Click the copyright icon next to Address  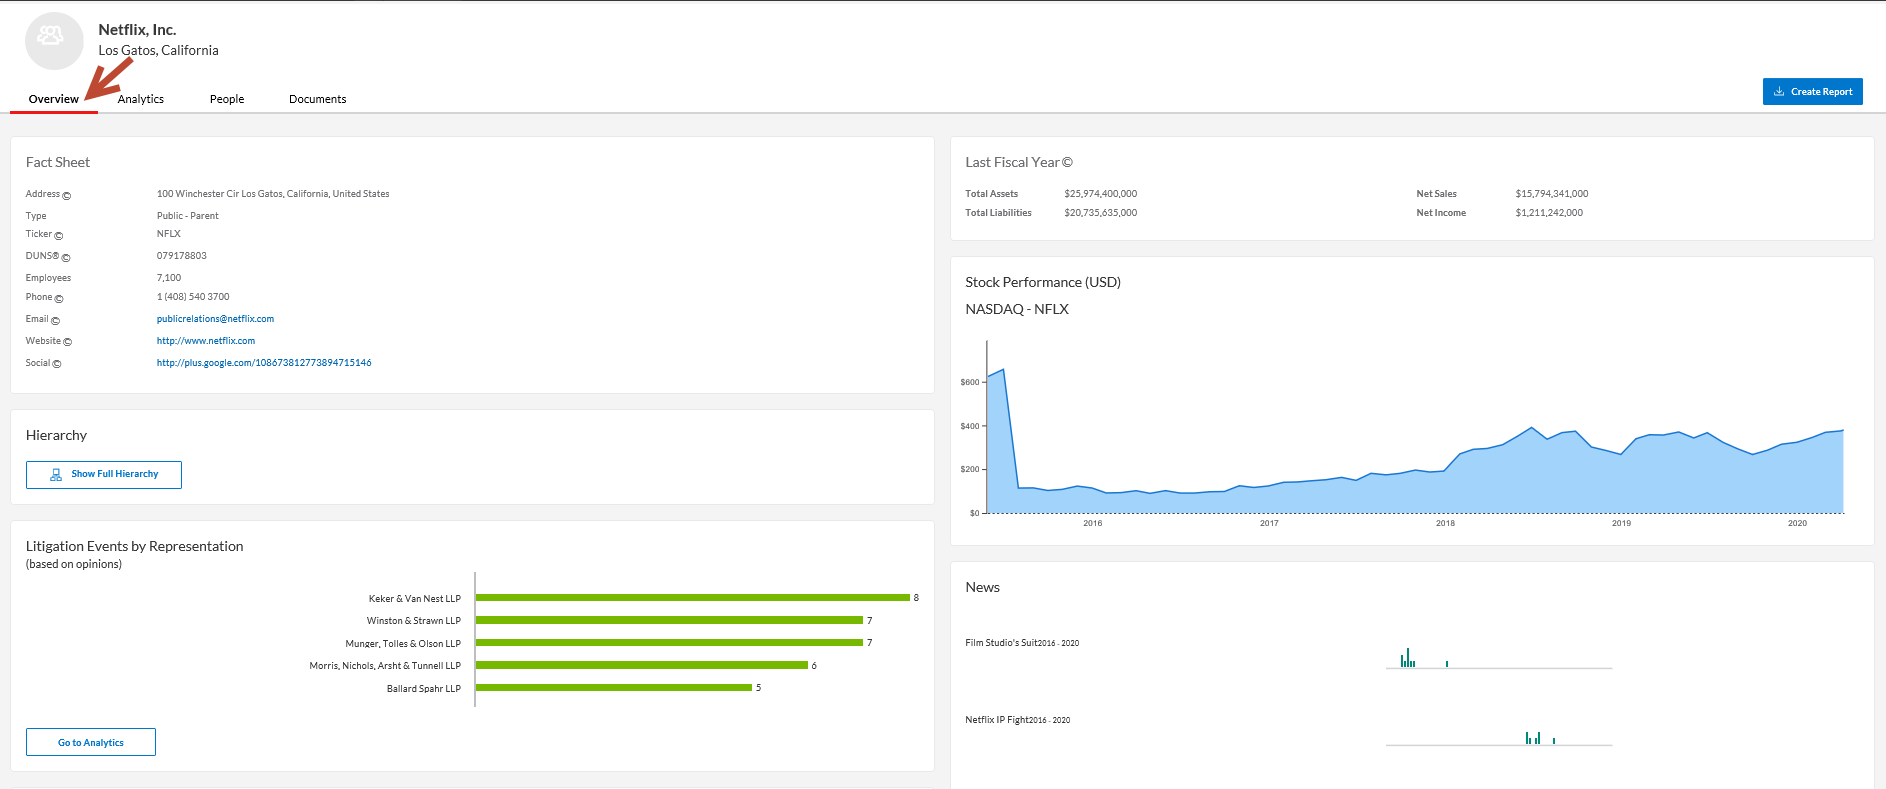pyautogui.click(x=67, y=196)
